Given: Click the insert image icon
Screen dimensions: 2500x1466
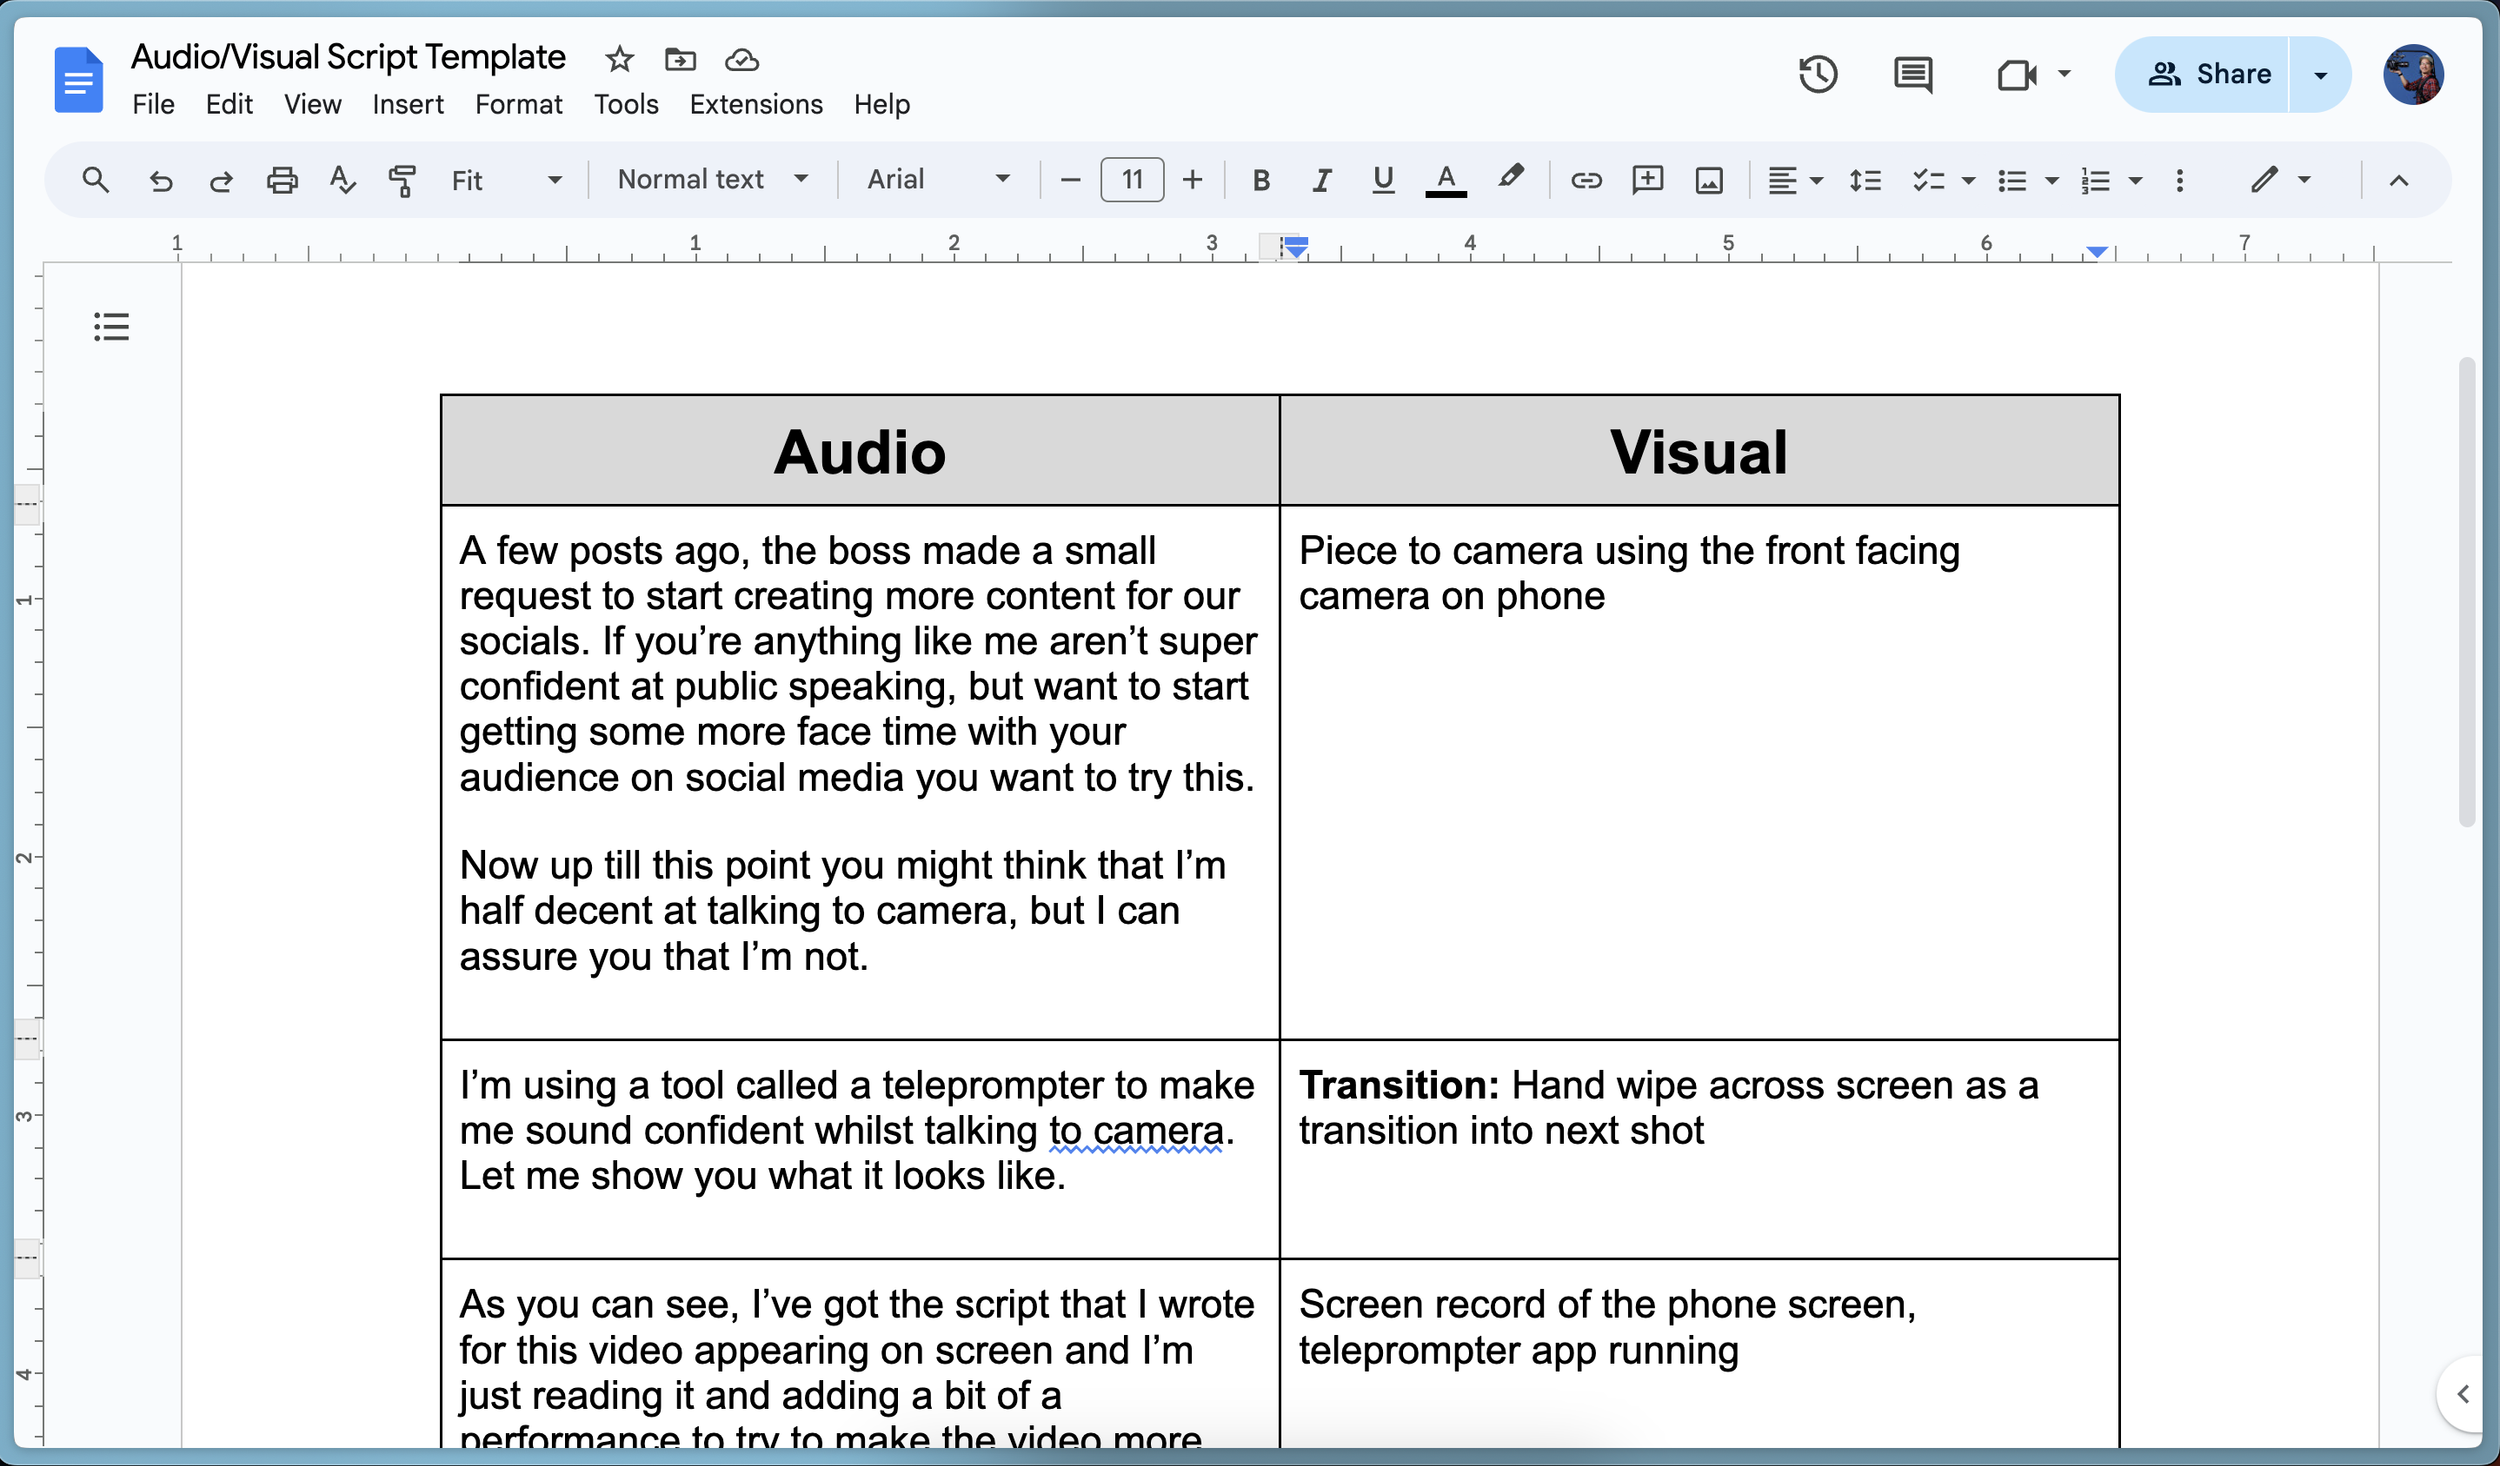Looking at the screenshot, I should 1709,180.
